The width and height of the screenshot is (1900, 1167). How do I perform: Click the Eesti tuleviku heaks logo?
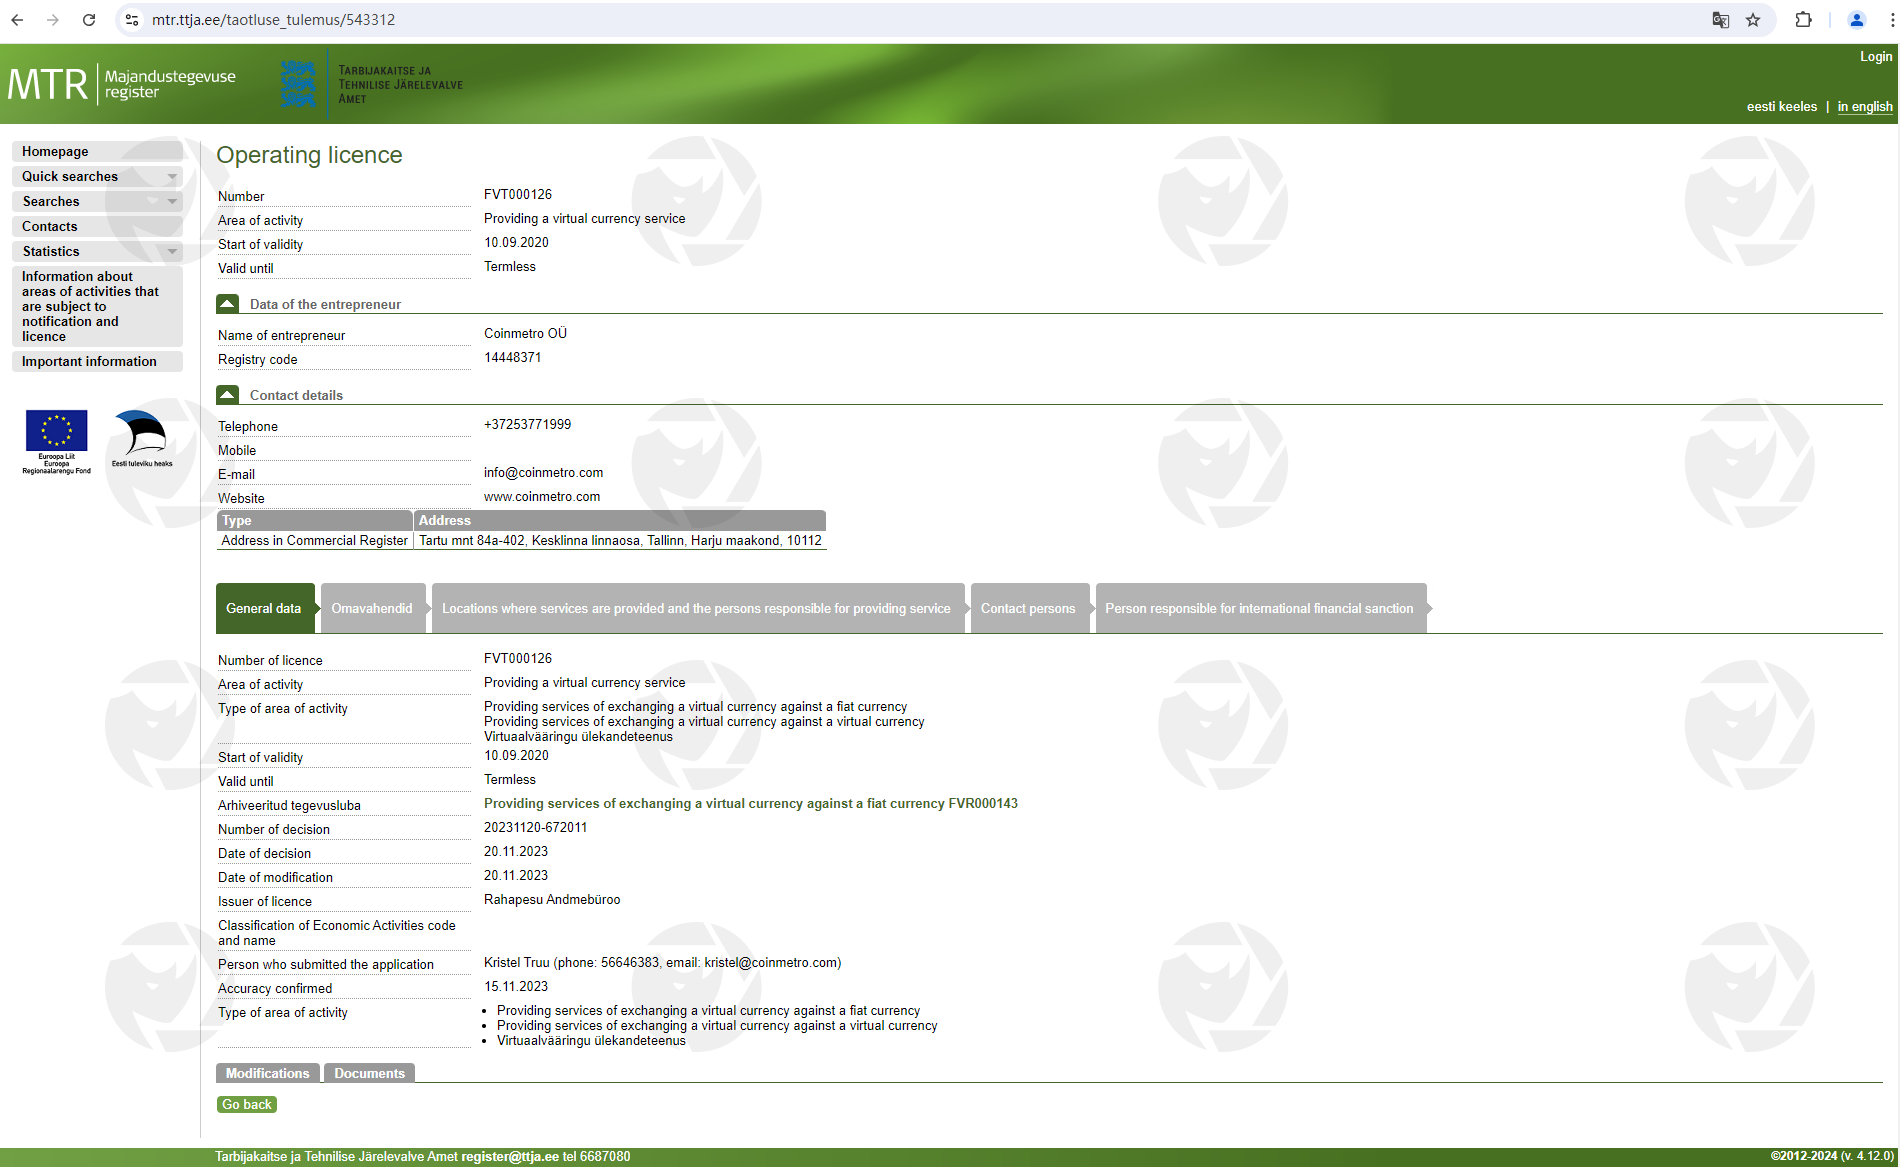click(141, 438)
